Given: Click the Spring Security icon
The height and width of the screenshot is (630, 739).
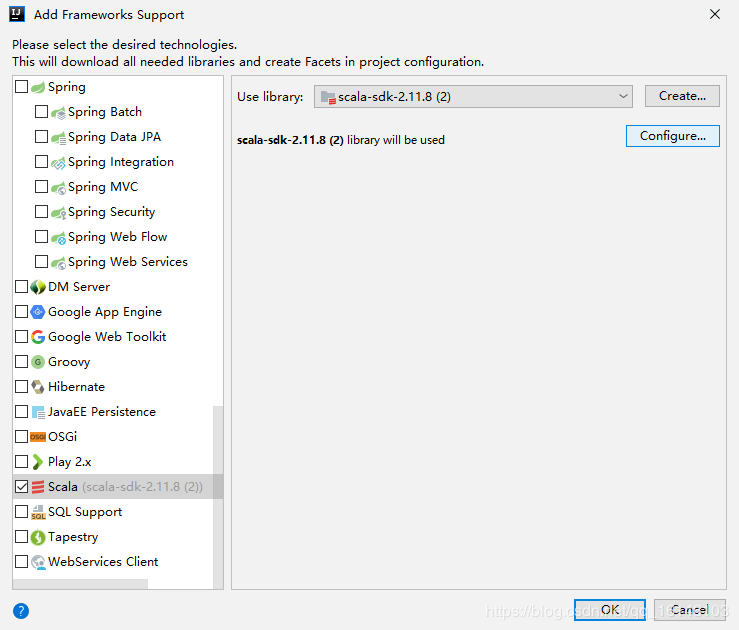Looking at the screenshot, I should pos(58,213).
